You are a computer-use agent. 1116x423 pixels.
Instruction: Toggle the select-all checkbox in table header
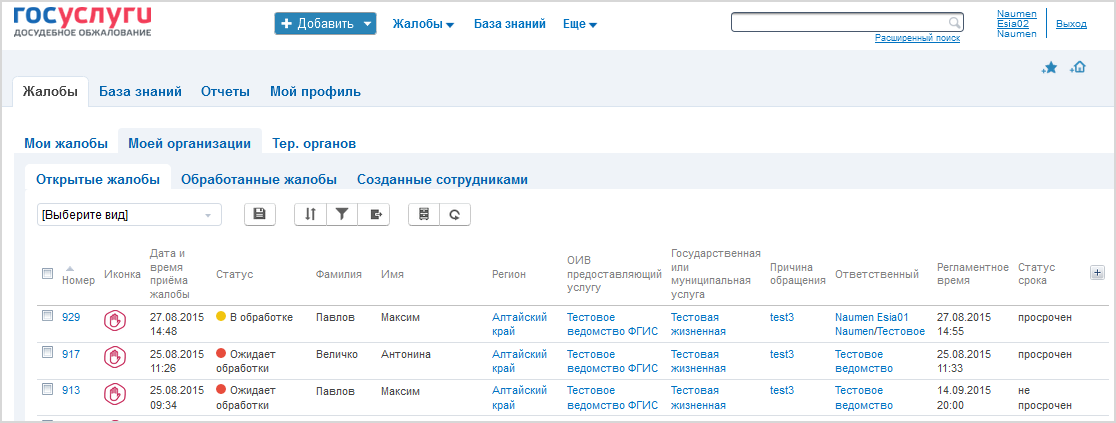(48, 273)
